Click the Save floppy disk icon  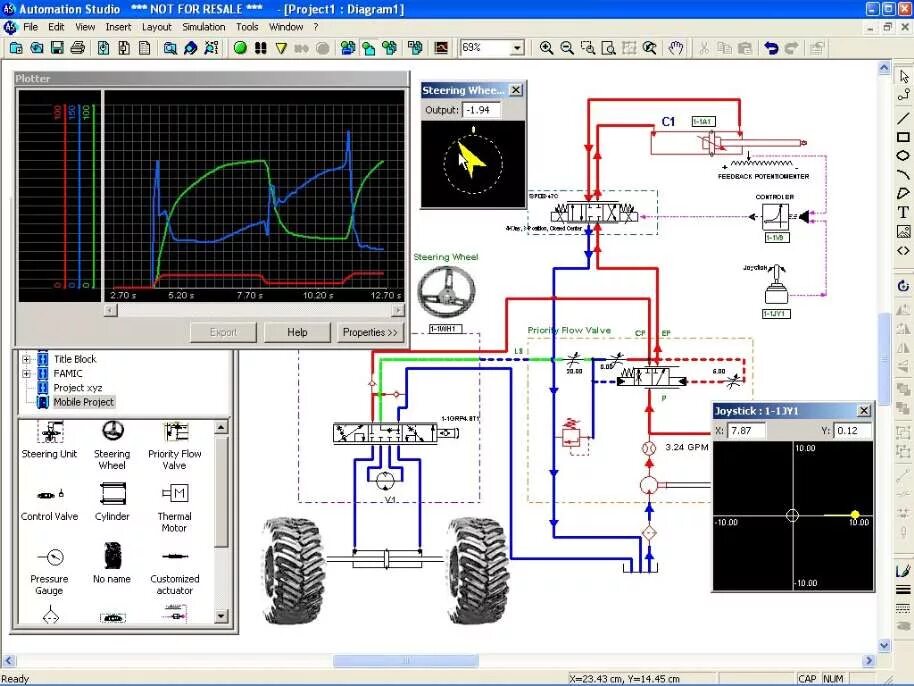point(57,48)
